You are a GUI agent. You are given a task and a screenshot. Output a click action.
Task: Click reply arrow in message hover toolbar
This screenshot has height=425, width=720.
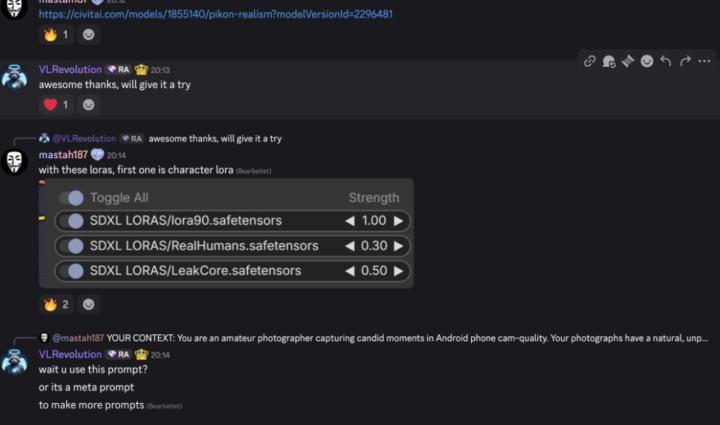pos(666,61)
